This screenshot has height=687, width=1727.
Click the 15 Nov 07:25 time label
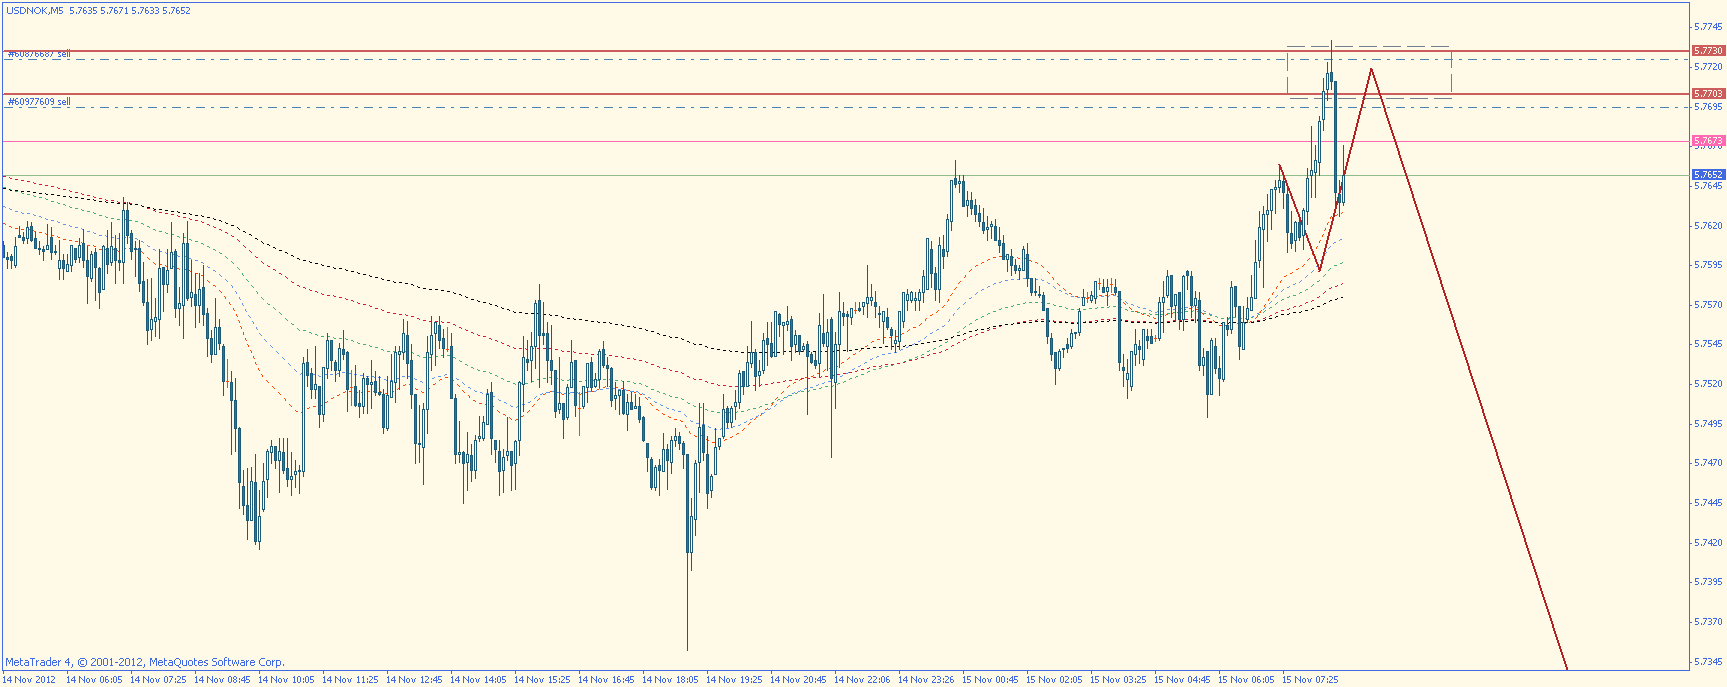[1310, 680]
